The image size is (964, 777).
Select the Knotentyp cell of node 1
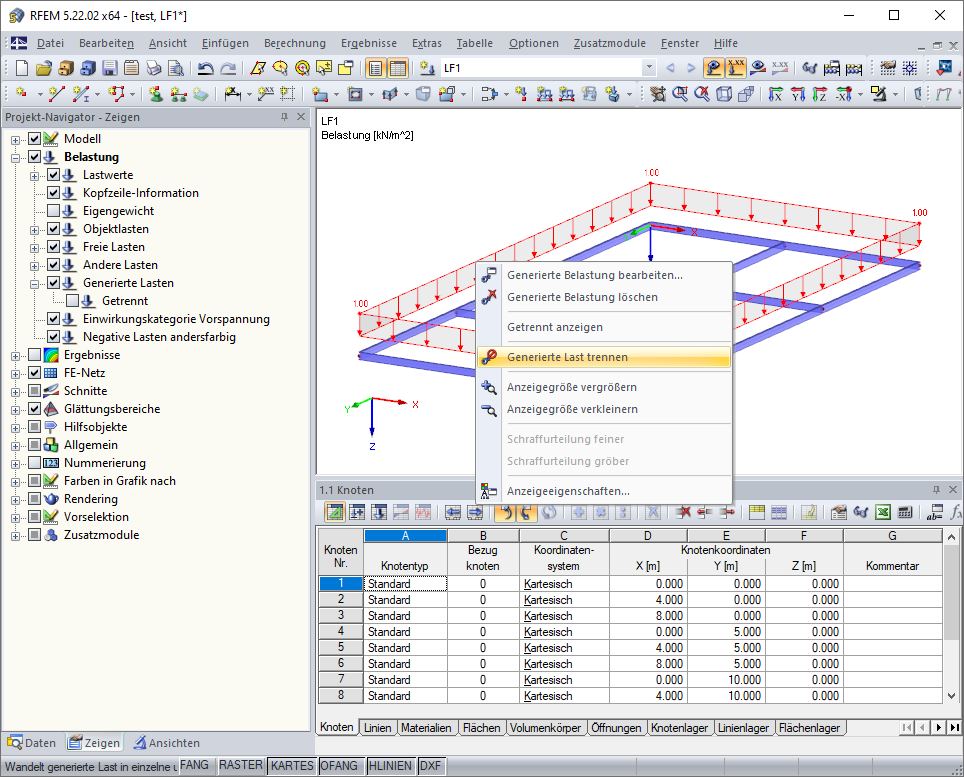tap(405, 584)
